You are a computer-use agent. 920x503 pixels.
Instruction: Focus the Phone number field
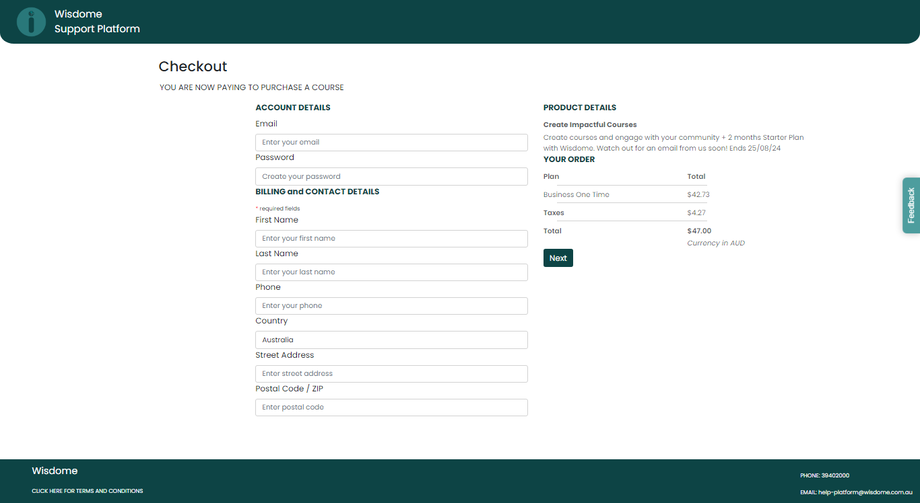click(x=391, y=306)
